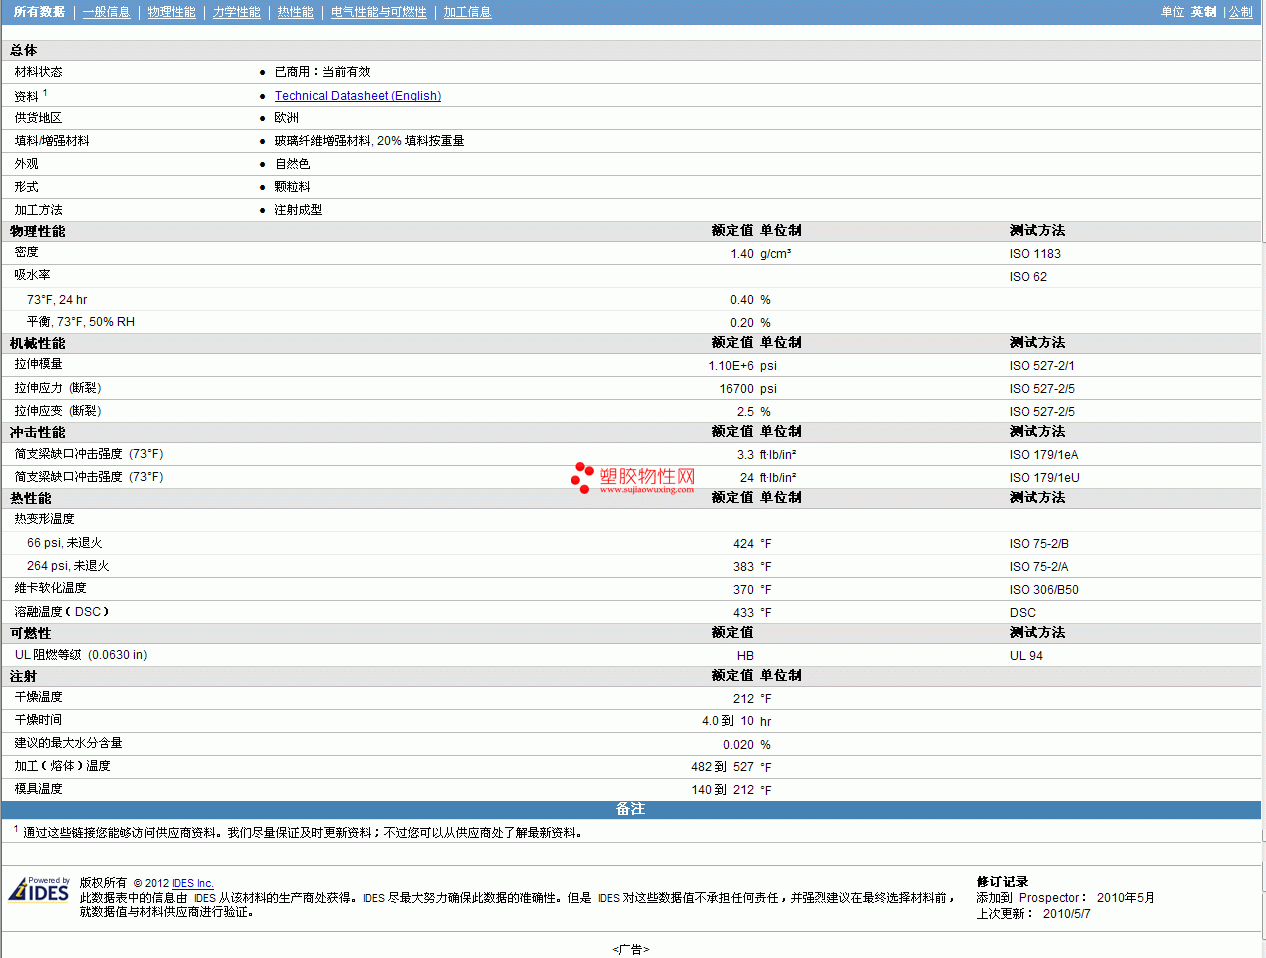Viewport: 1266px width, 958px height.
Task: Click the 材料状态 row label
Action: pos(38,72)
